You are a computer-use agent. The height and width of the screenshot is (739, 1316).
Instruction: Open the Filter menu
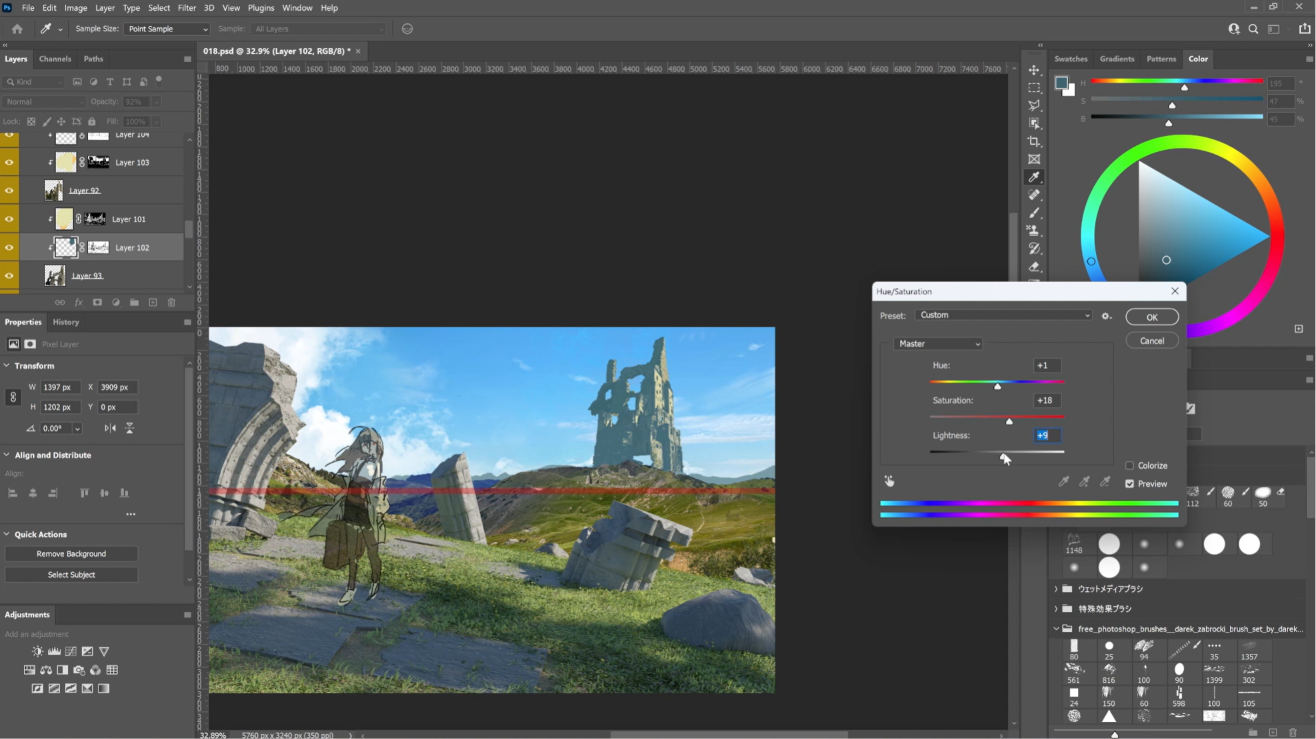click(187, 8)
